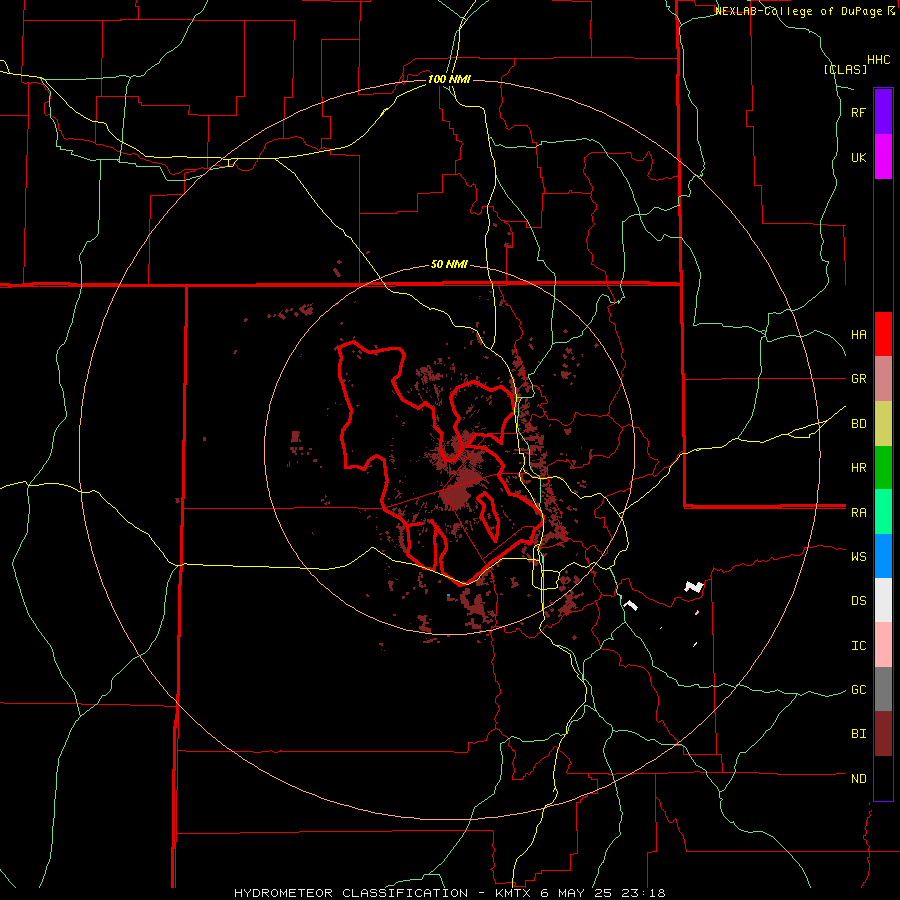The height and width of the screenshot is (900, 900).
Task: Click the BI legend label
Action: tap(858, 734)
